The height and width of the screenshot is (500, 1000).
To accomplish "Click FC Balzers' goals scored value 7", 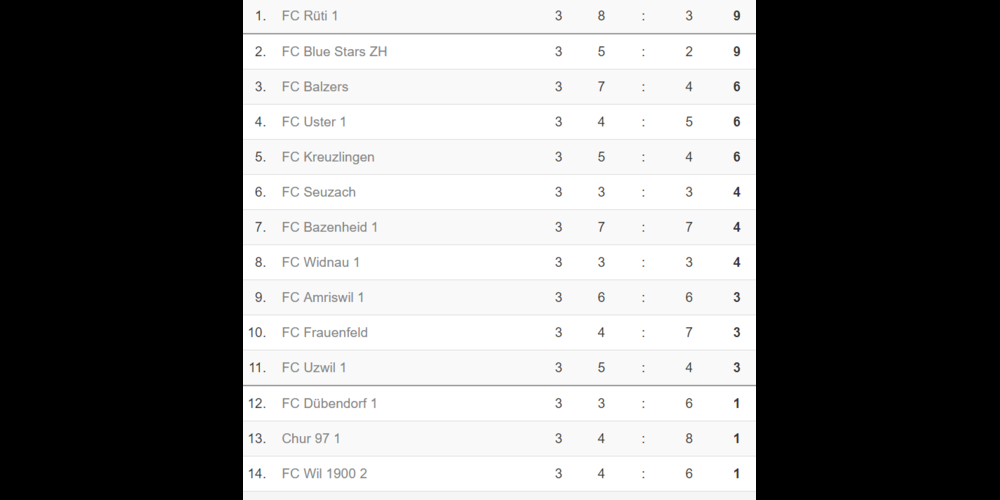I will pos(601,87).
